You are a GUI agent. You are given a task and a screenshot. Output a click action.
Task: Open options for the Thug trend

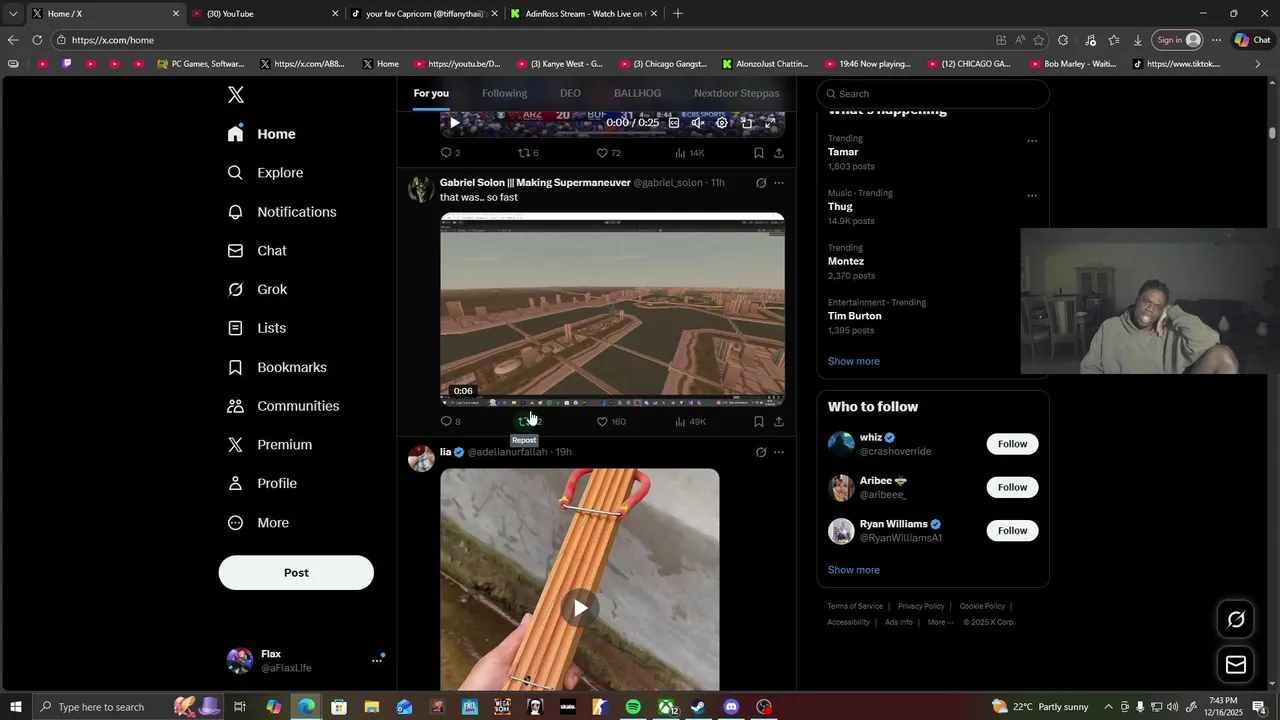1032,196
